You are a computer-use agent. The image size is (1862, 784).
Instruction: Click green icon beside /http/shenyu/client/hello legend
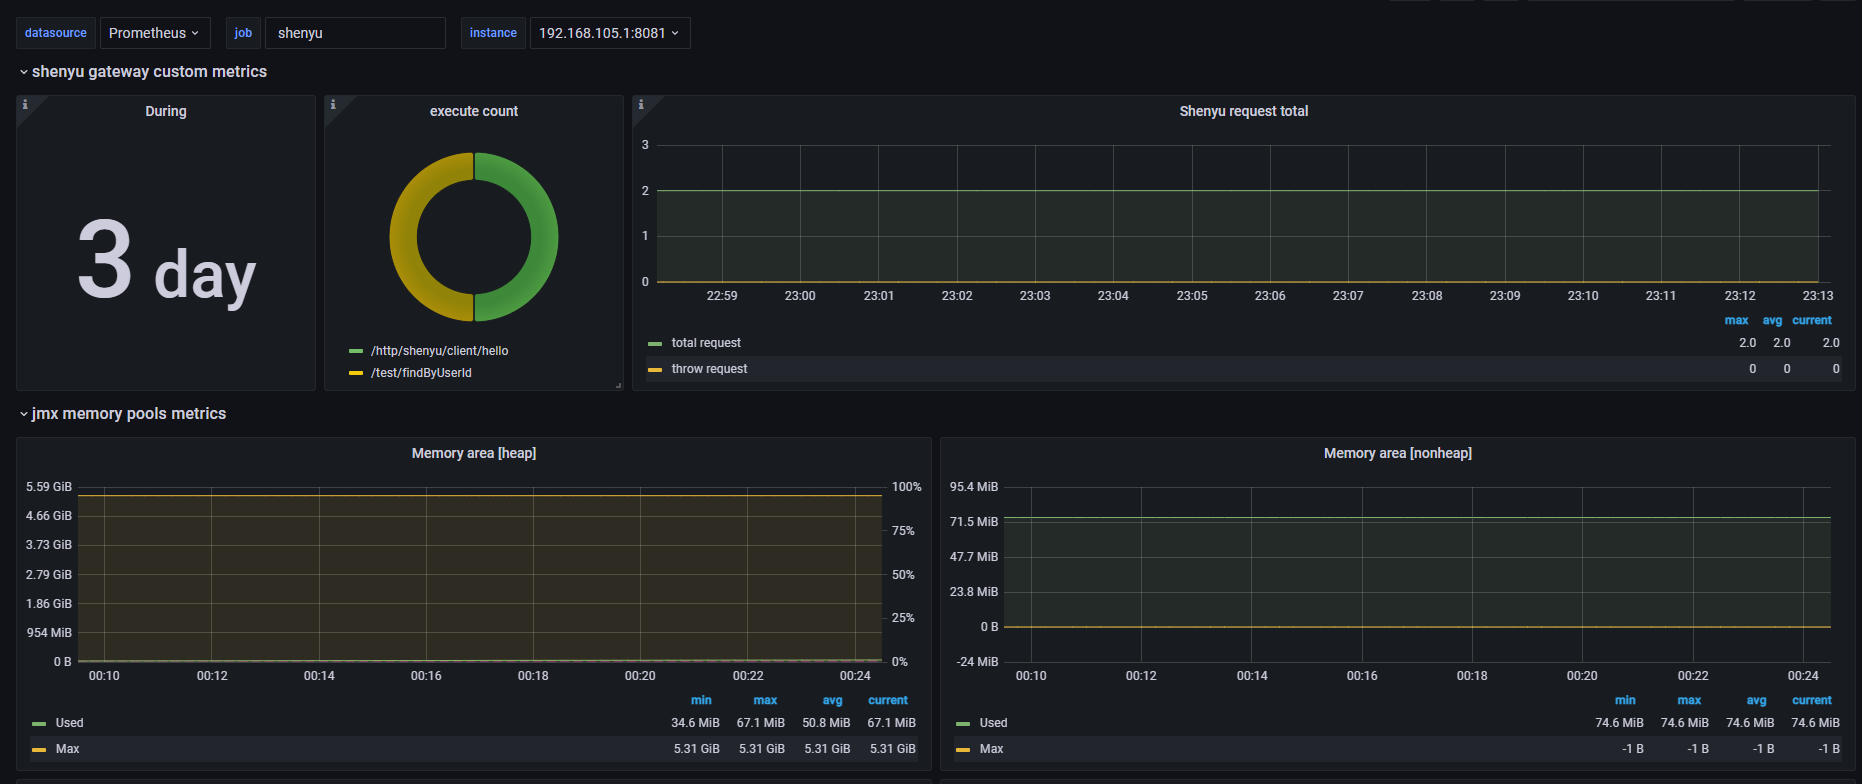355,351
